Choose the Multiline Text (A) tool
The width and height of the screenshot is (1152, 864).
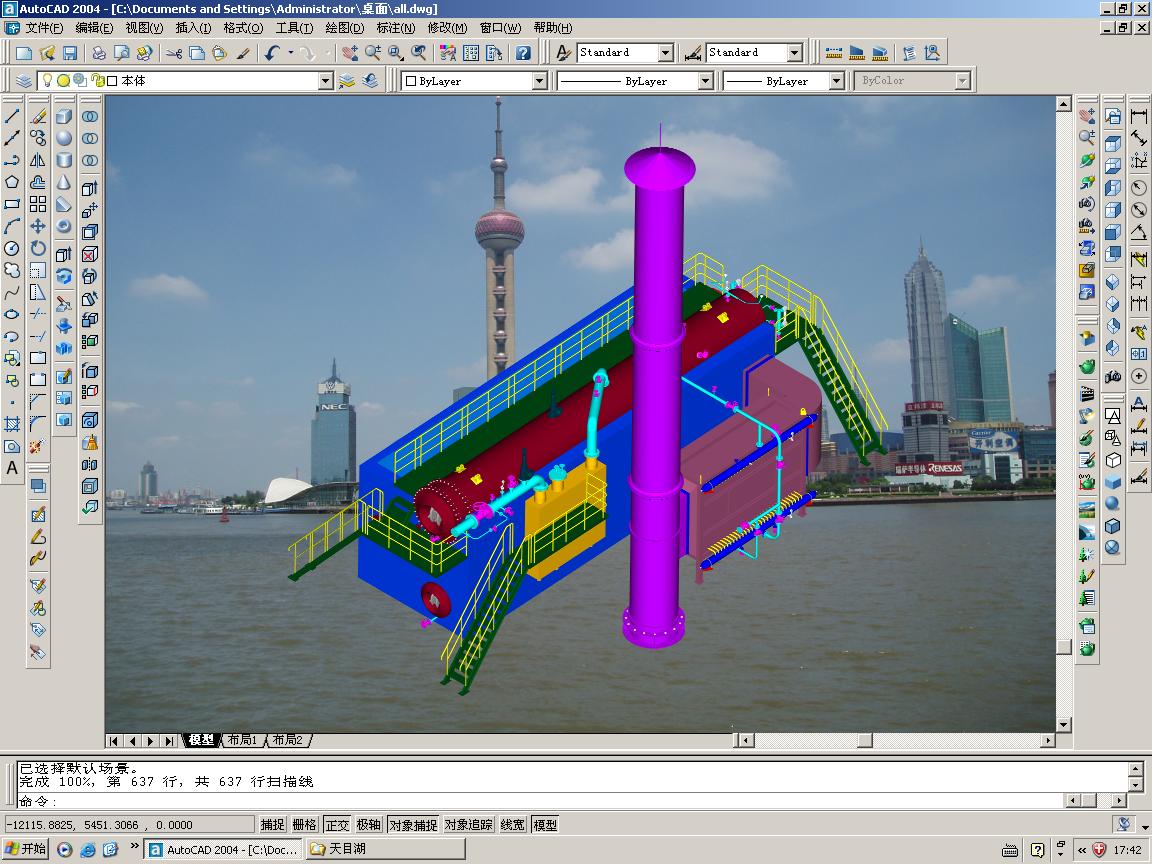point(12,468)
